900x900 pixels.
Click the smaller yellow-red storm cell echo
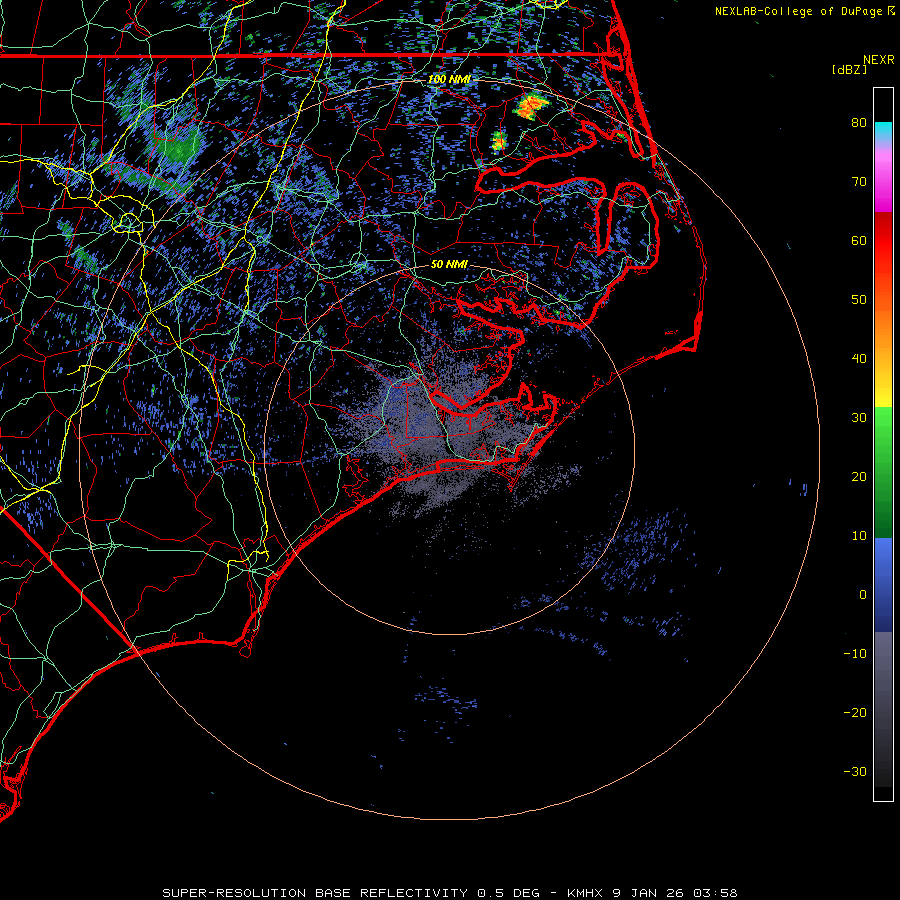point(498,141)
